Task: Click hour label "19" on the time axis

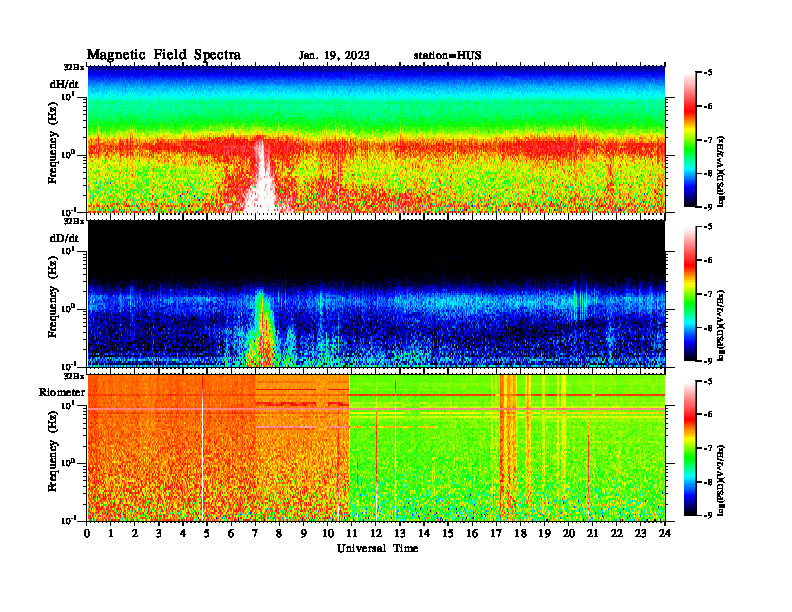Action: 544,533
